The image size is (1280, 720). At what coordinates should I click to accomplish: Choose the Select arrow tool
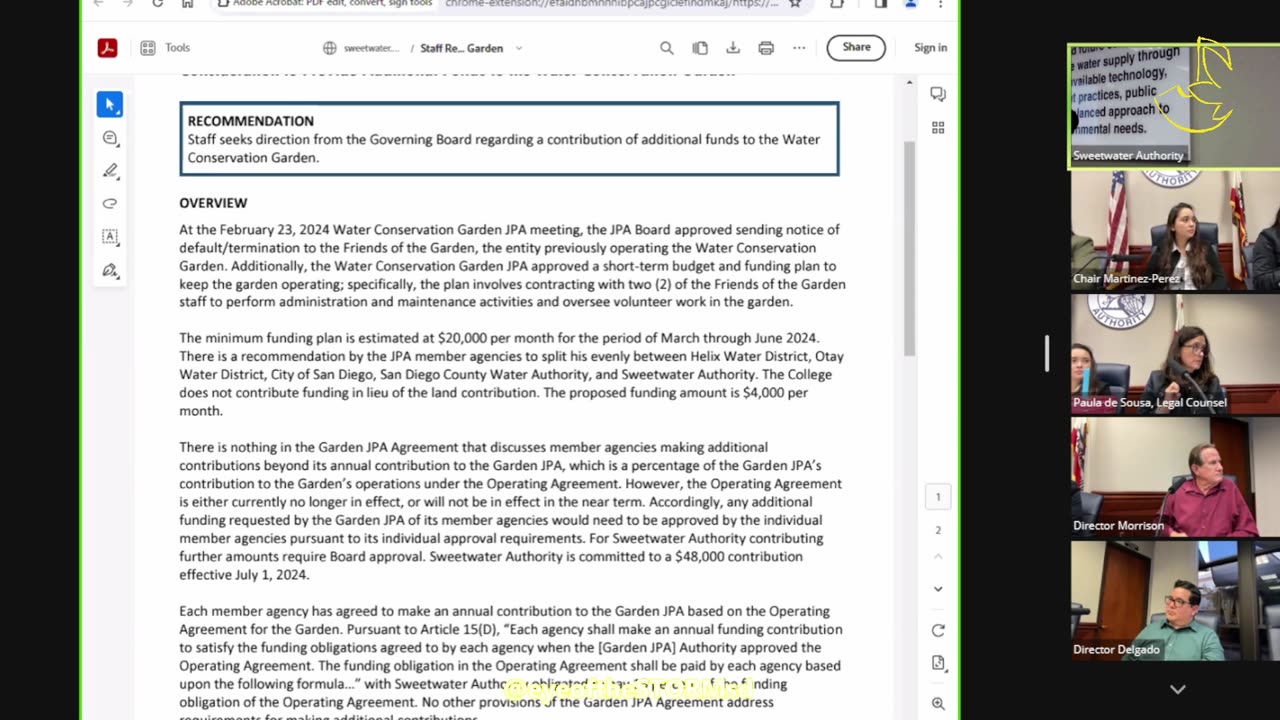(110, 105)
